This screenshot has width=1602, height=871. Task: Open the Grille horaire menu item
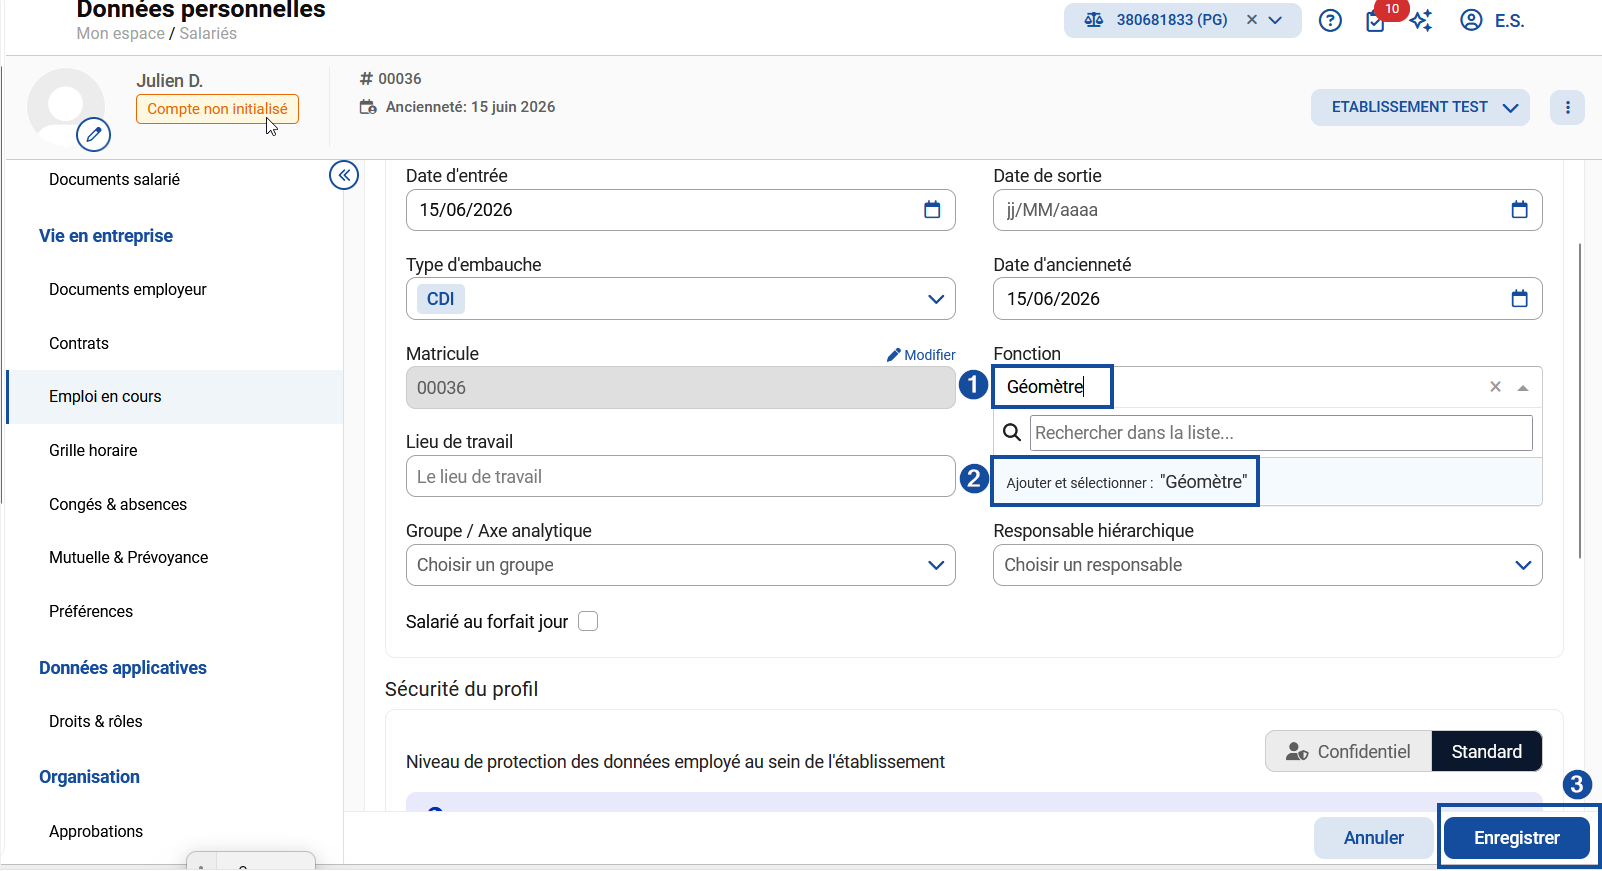93,450
